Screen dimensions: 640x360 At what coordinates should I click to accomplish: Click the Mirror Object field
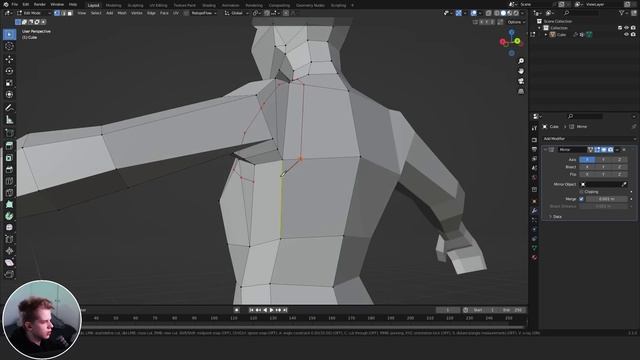pos(604,184)
